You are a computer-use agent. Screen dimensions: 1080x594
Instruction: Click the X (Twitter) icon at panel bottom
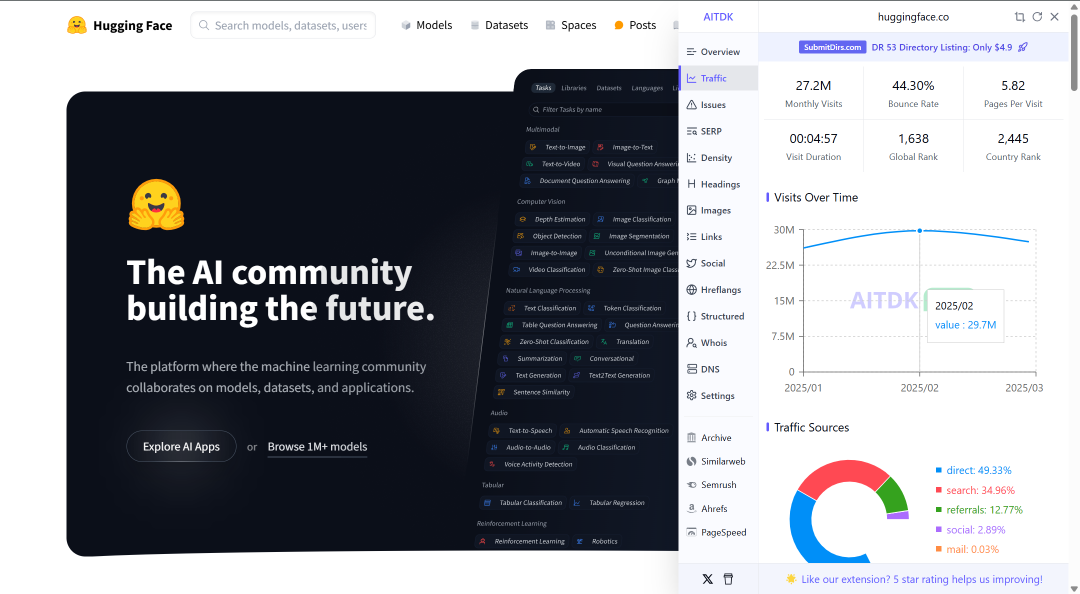click(707, 579)
